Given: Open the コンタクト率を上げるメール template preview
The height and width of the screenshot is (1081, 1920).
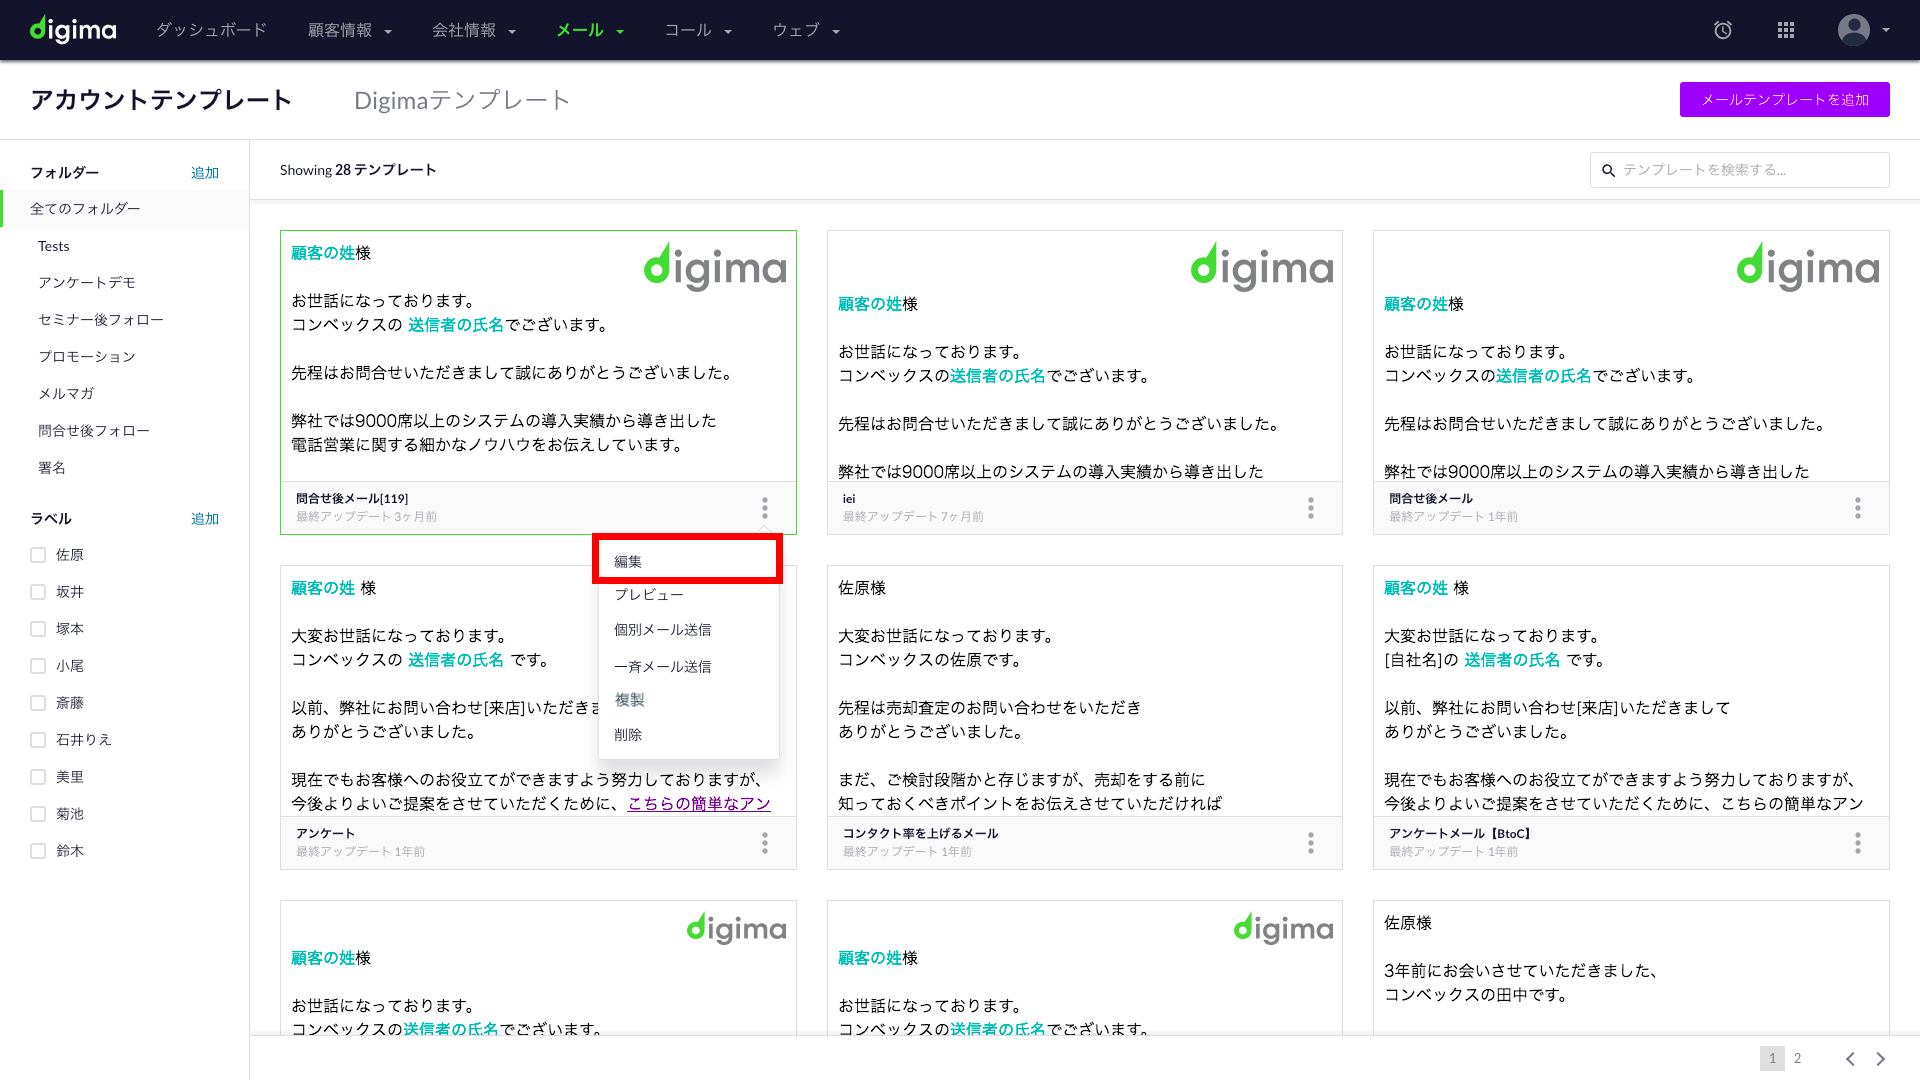Looking at the screenshot, I should click(x=1085, y=691).
